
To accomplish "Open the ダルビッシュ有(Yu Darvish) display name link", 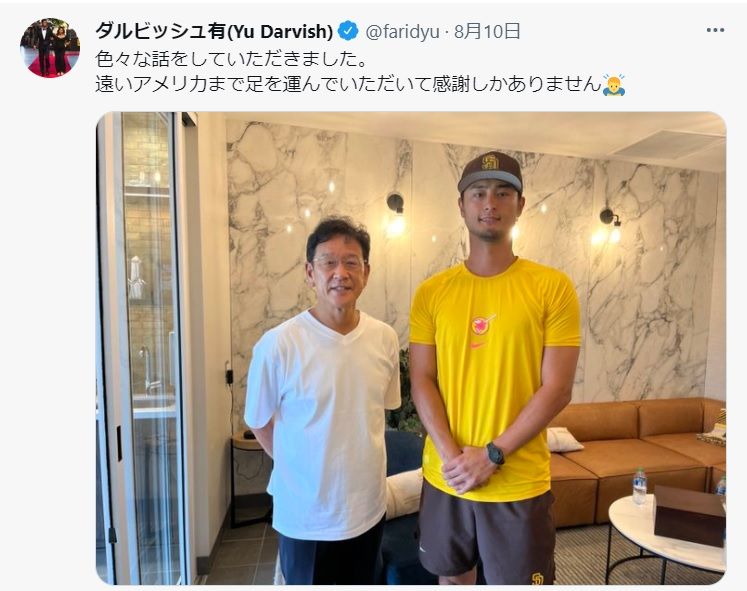I will coord(214,31).
